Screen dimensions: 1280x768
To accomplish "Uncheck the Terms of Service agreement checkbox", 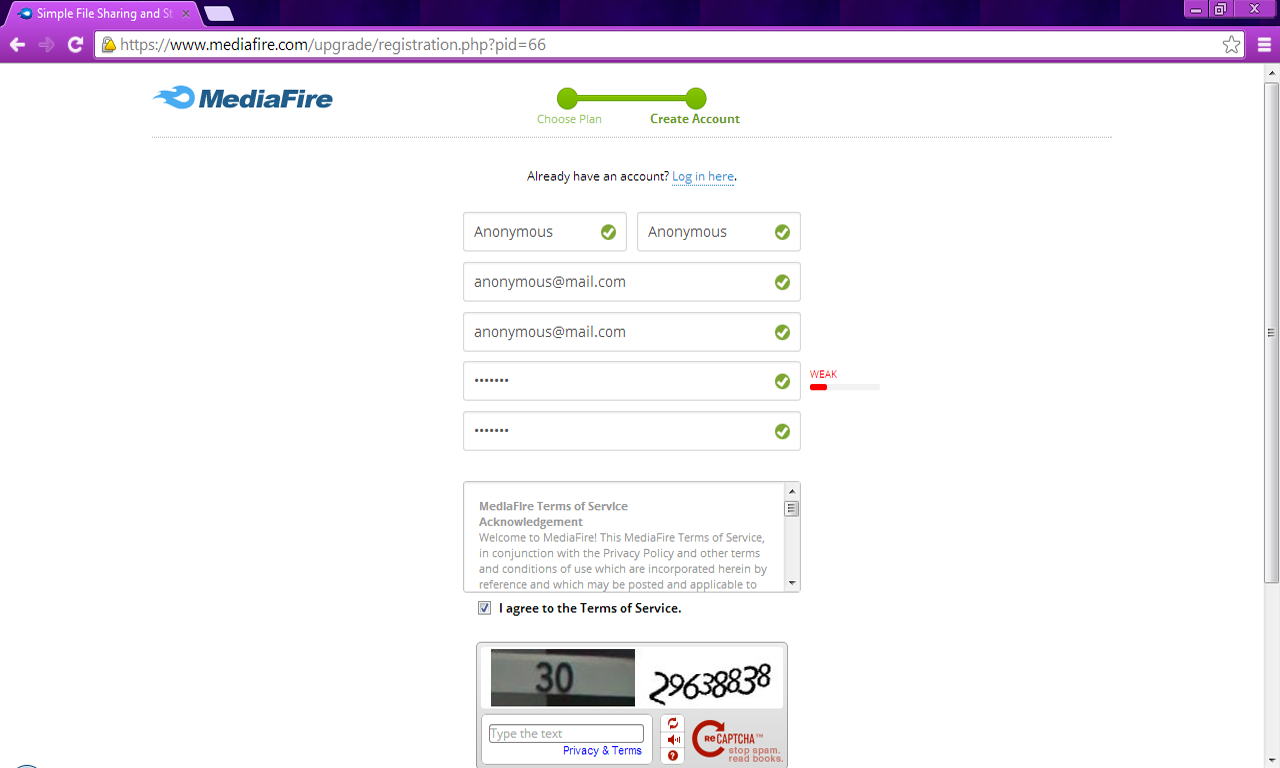I will (484, 607).
